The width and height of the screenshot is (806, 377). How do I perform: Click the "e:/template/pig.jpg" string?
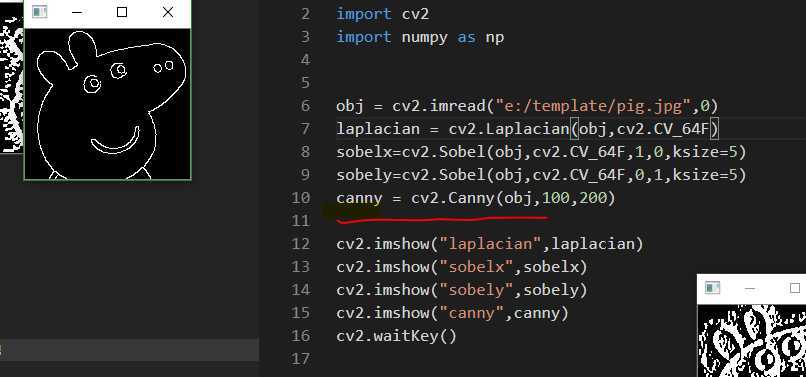tap(593, 106)
